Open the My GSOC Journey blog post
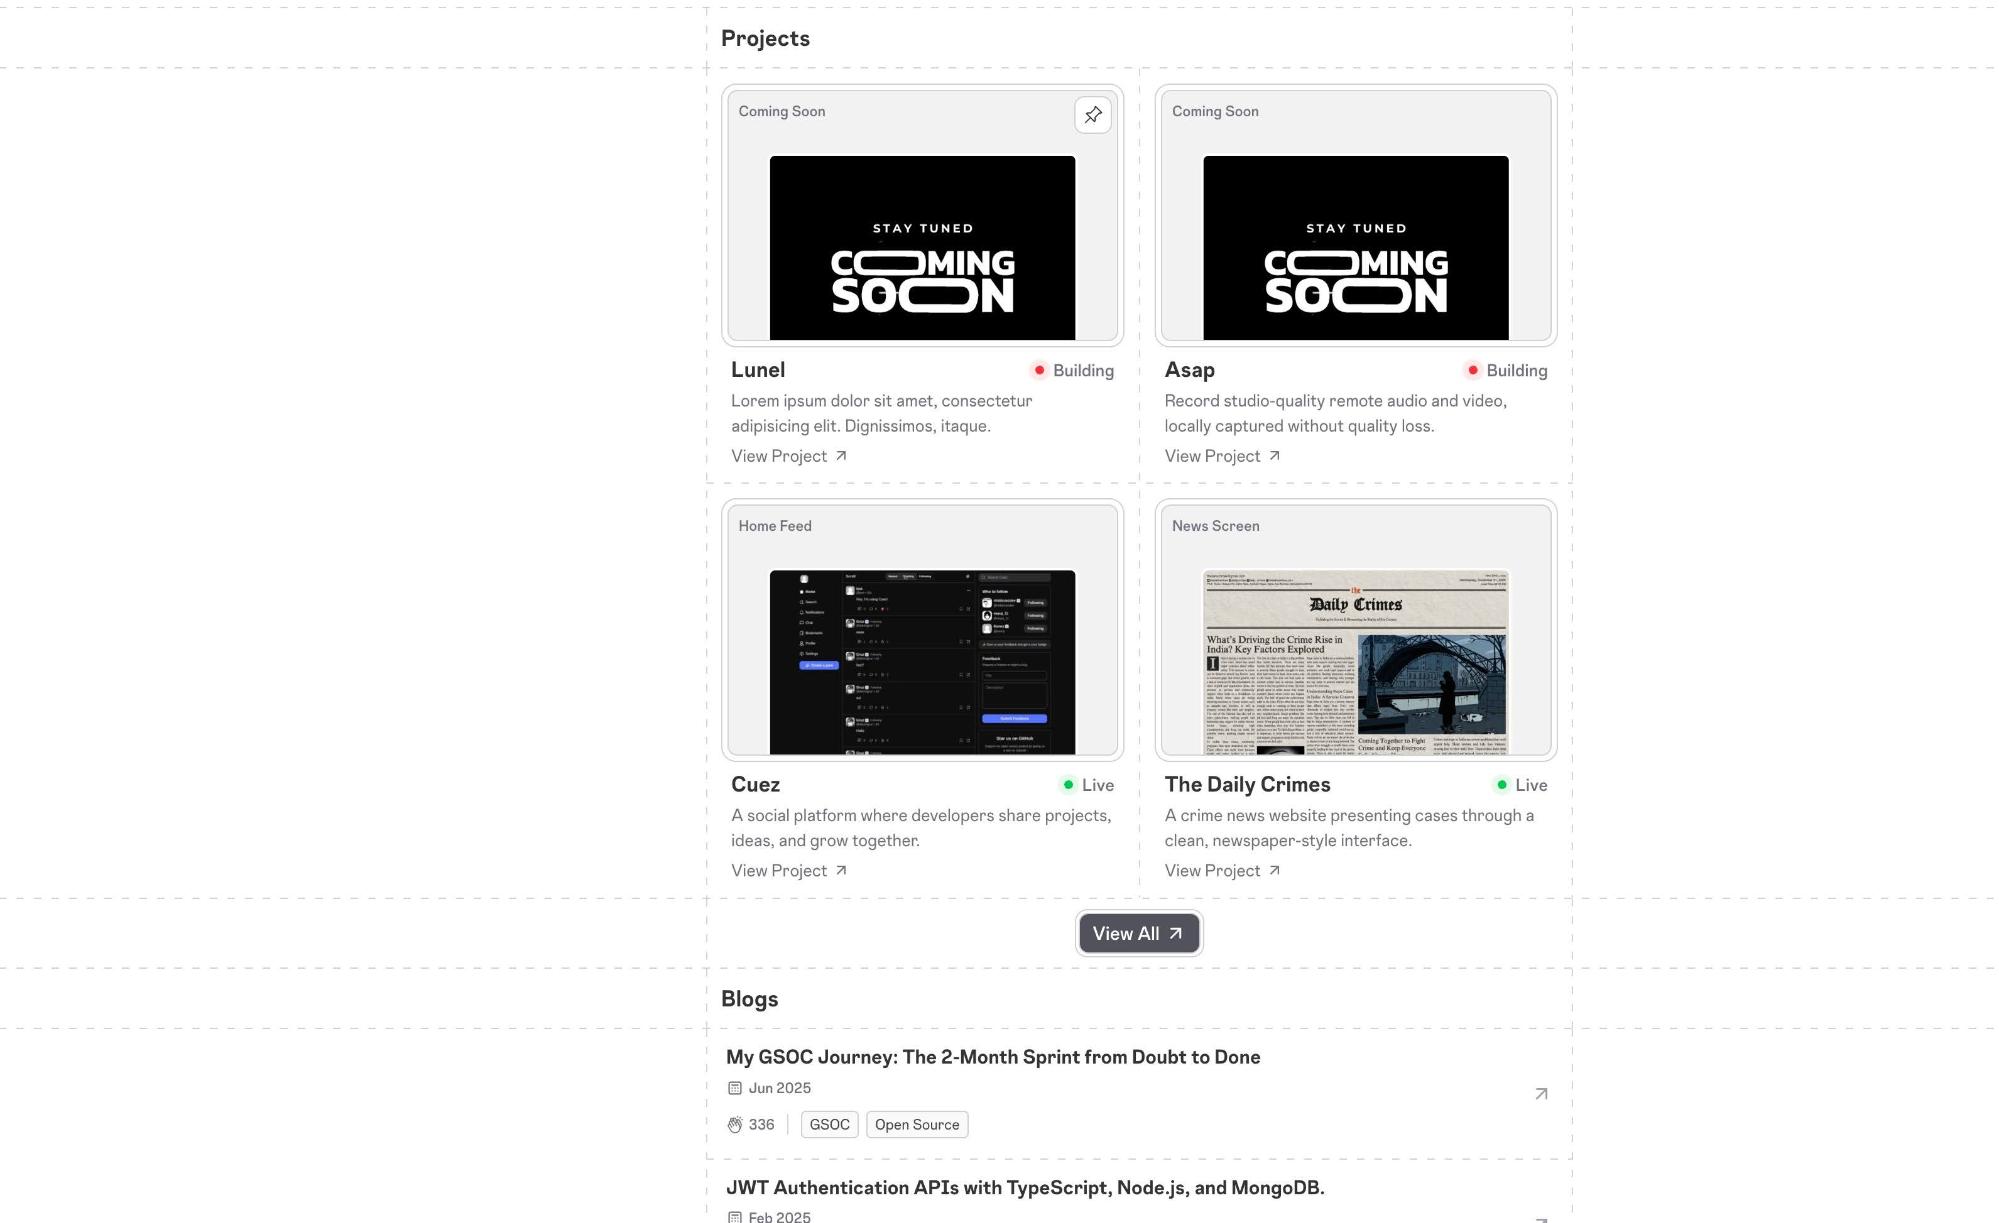Image resolution: width=1999 pixels, height=1223 pixels. click(x=992, y=1057)
